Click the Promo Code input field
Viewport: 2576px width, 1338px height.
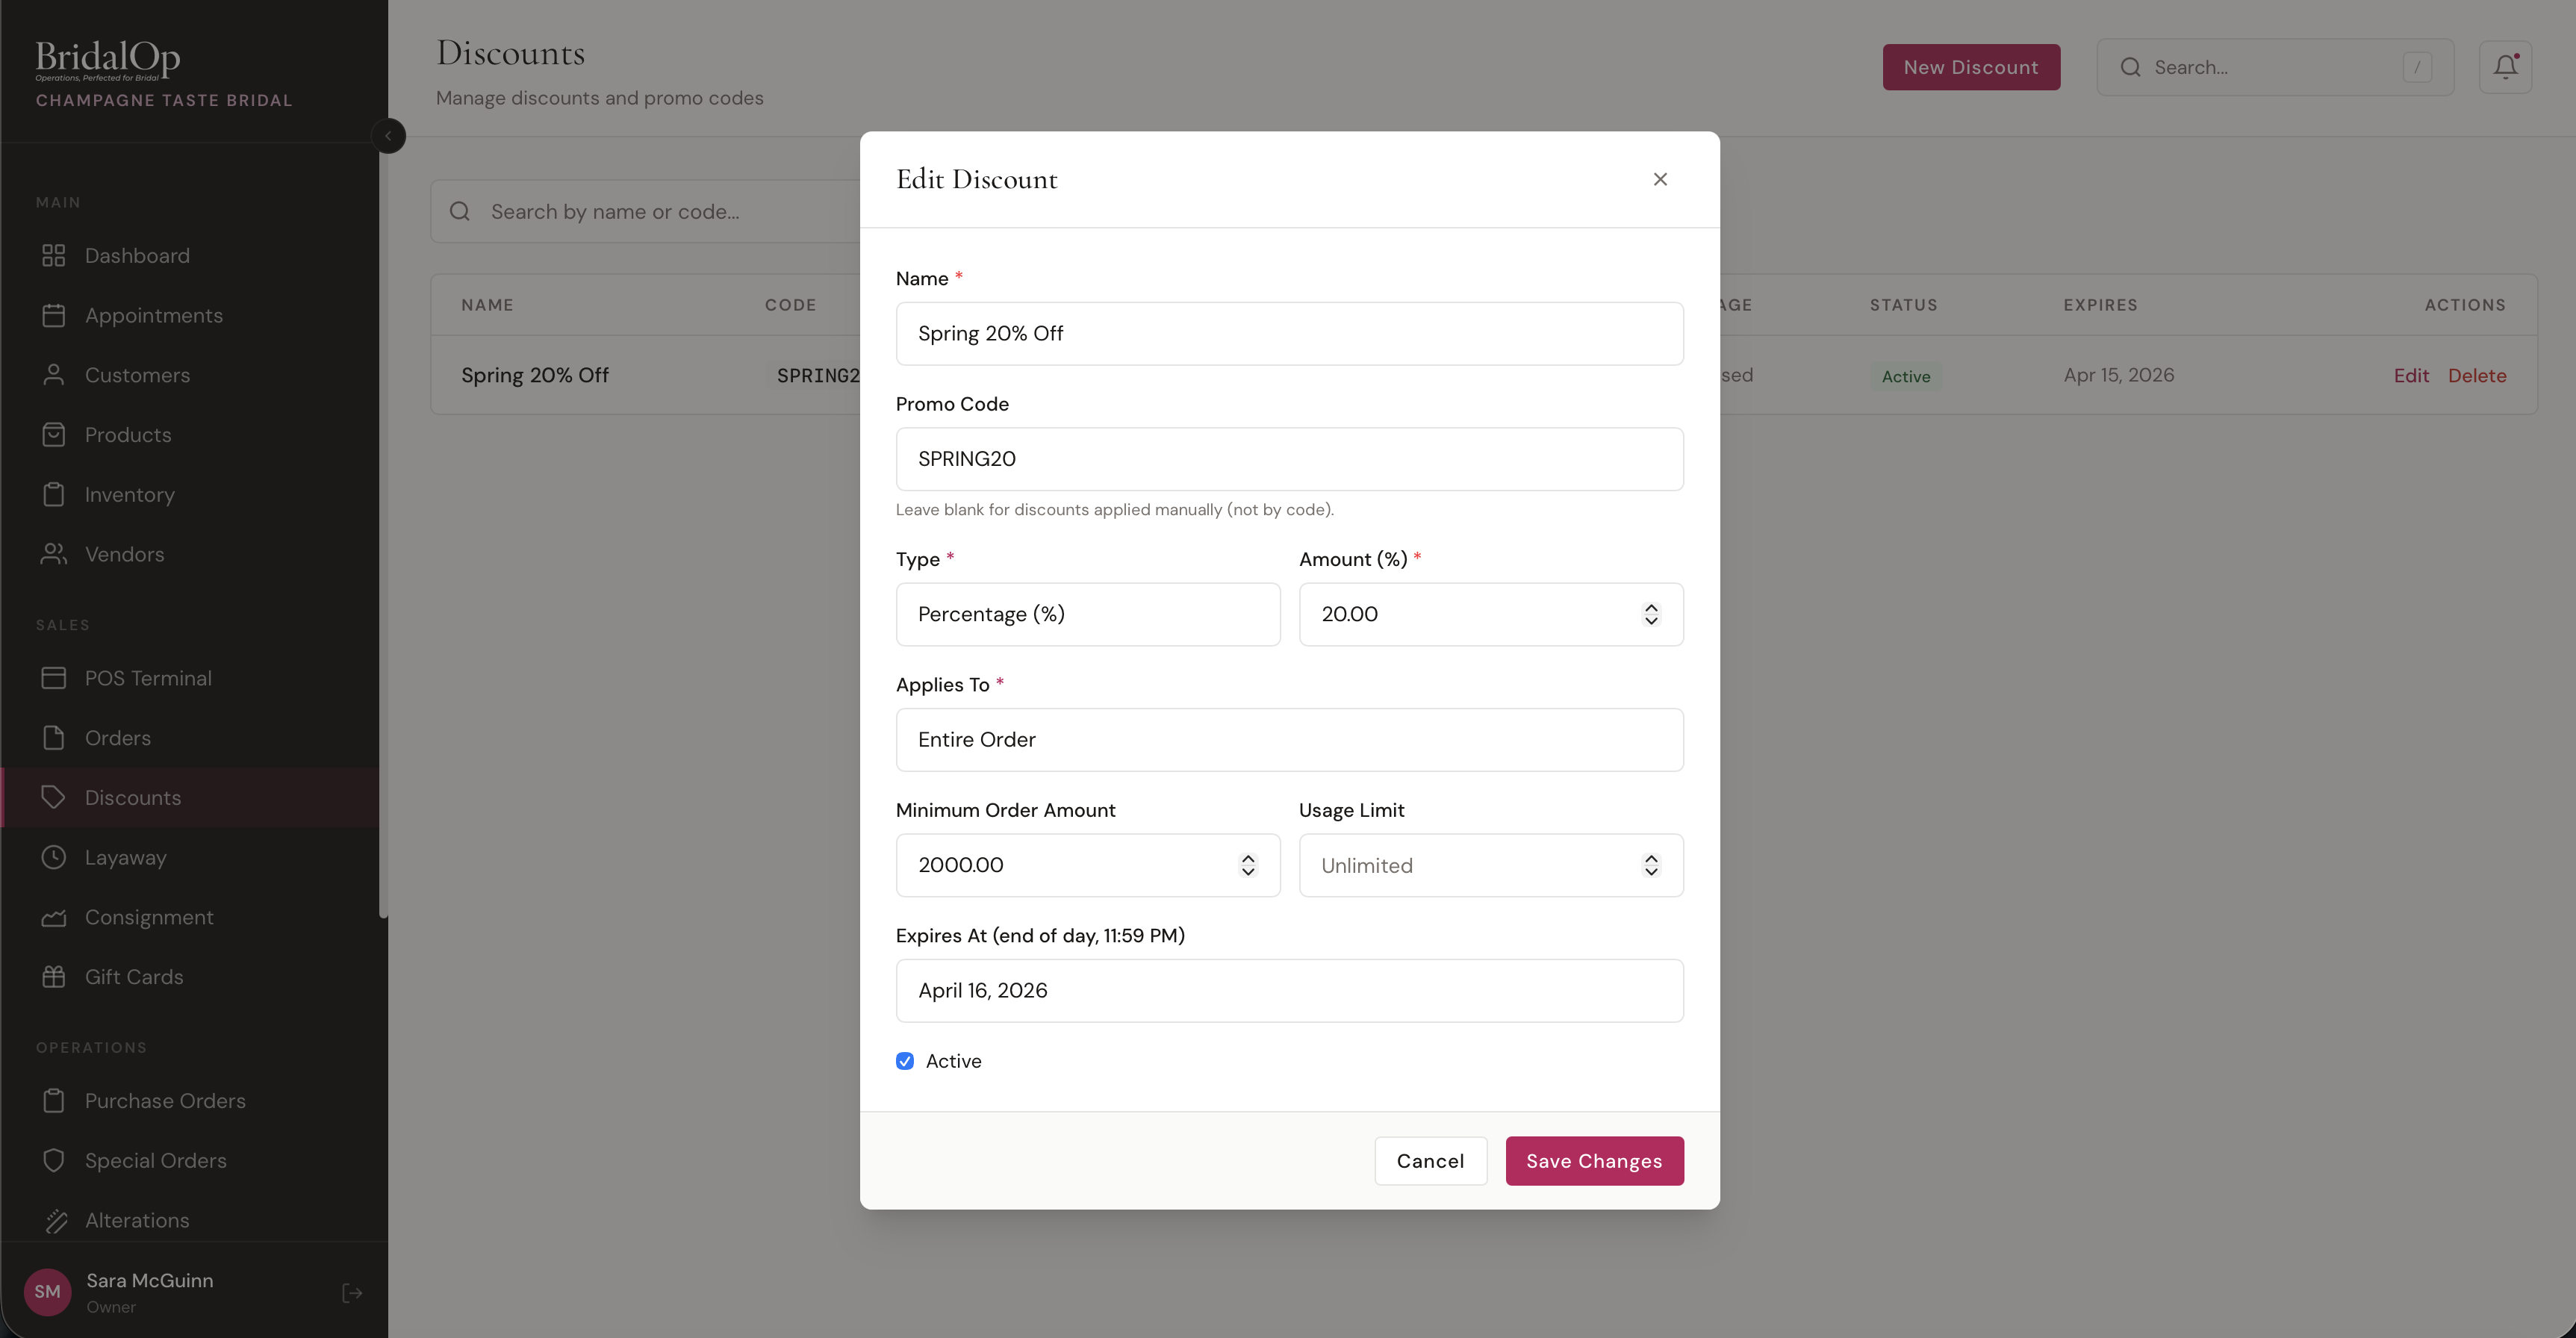(1290, 459)
